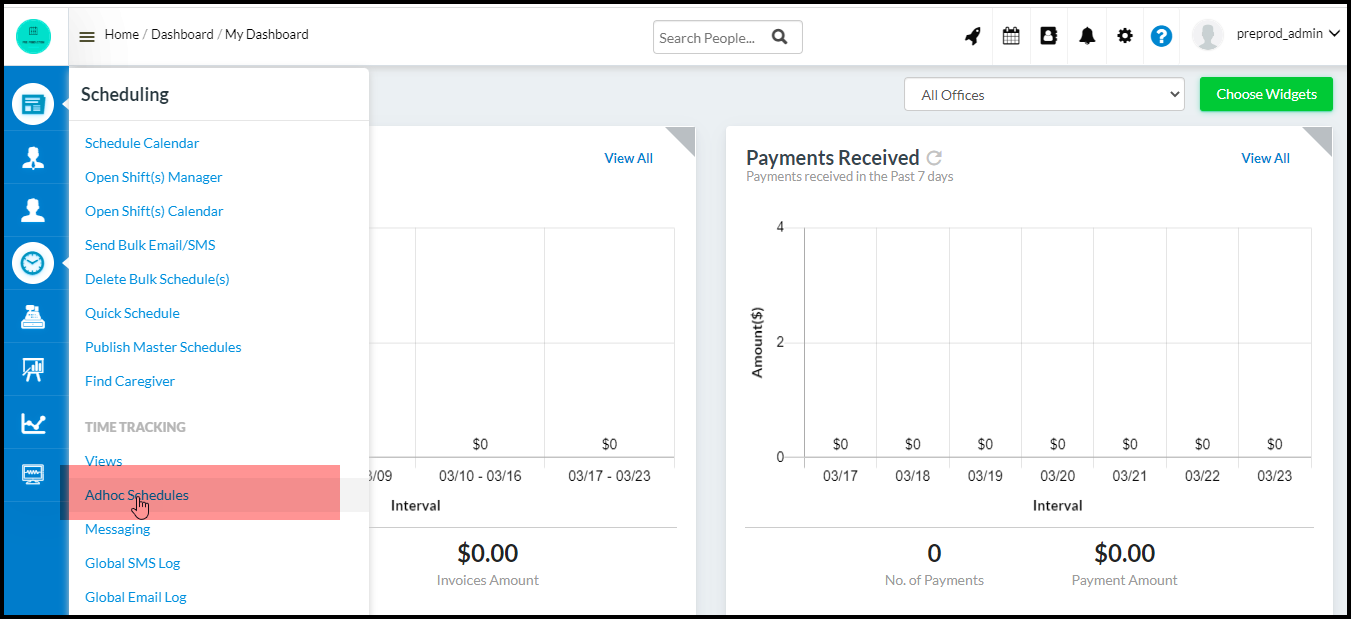The image size is (1351, 619).
Task: Click the notifications bell icon
Action: click(1086, 35)
